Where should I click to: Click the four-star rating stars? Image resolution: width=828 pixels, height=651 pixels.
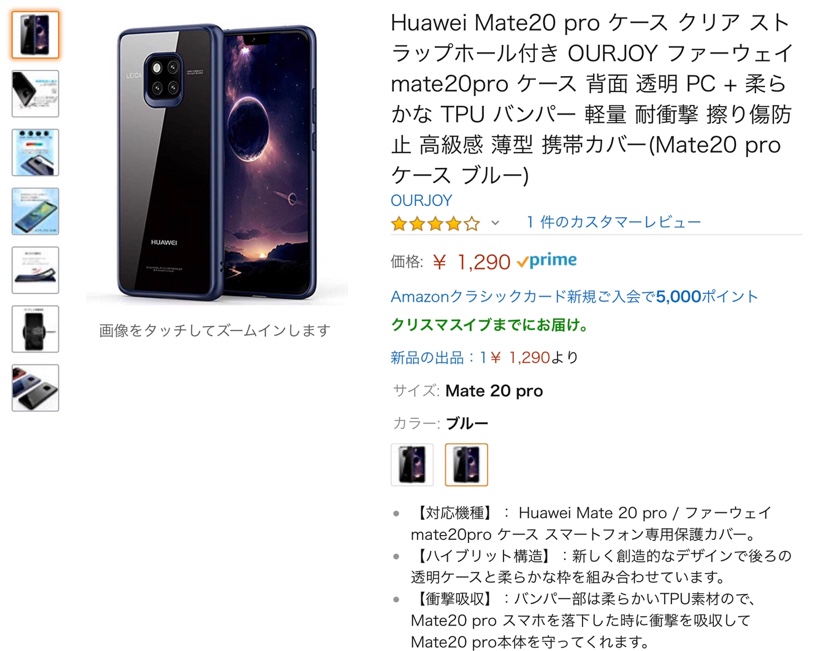435,224
